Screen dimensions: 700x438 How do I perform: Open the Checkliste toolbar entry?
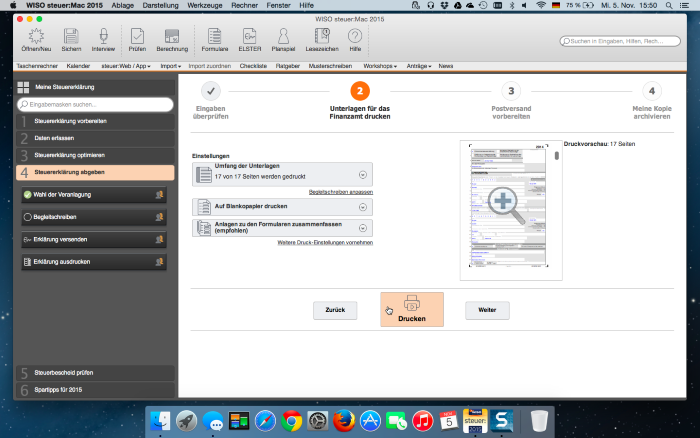pos(253,66)
